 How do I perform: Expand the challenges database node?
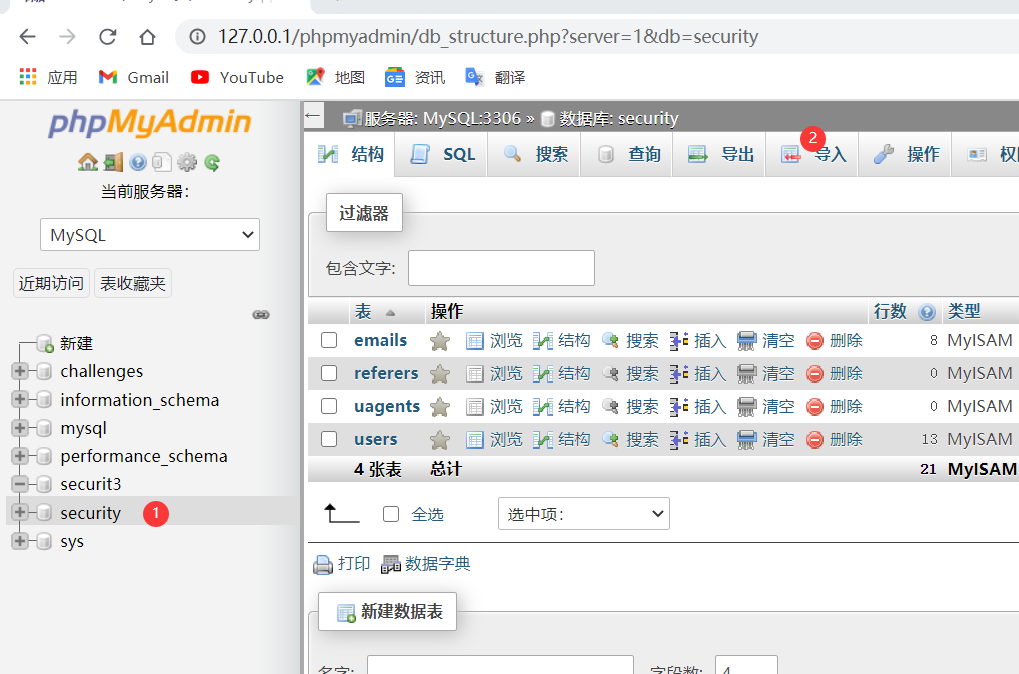(x=19, y=371)
